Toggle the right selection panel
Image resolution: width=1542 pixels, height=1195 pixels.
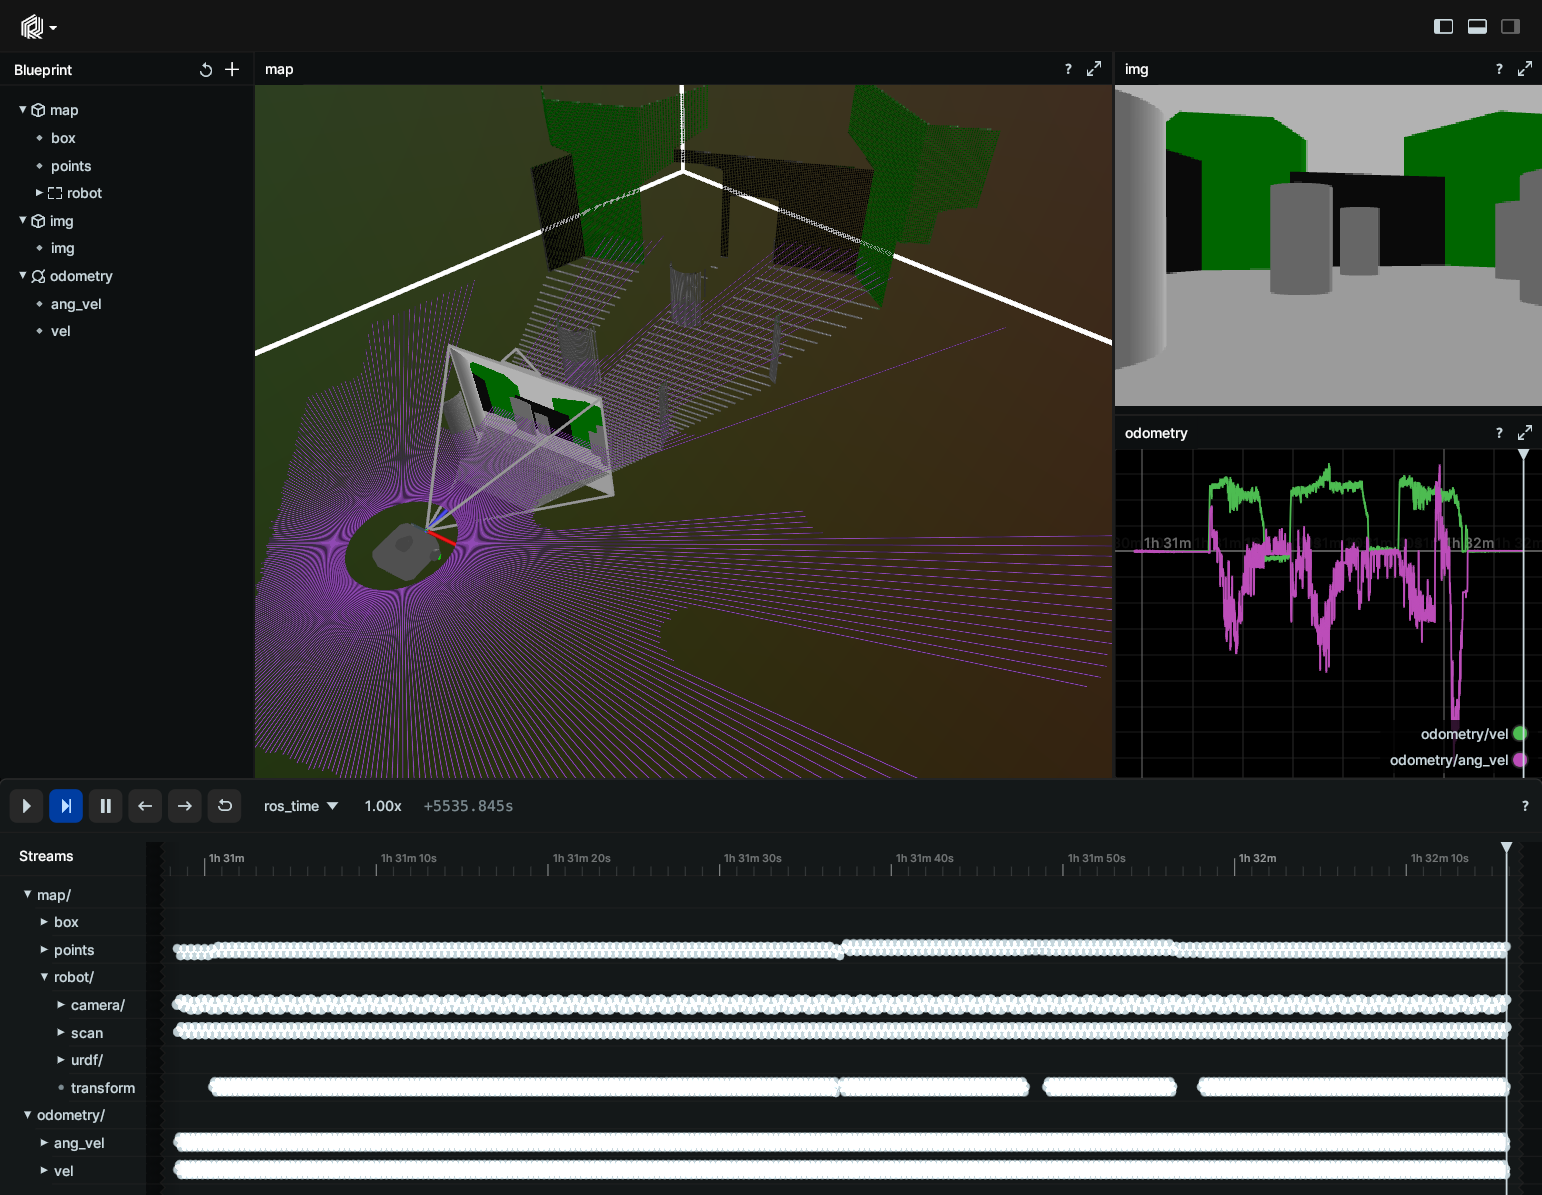pos(1510,27)
